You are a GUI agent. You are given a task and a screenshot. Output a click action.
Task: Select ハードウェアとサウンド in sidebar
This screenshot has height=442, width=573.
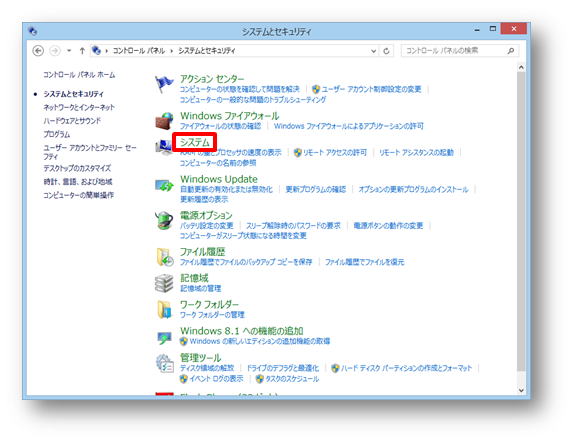click(72, 121)
